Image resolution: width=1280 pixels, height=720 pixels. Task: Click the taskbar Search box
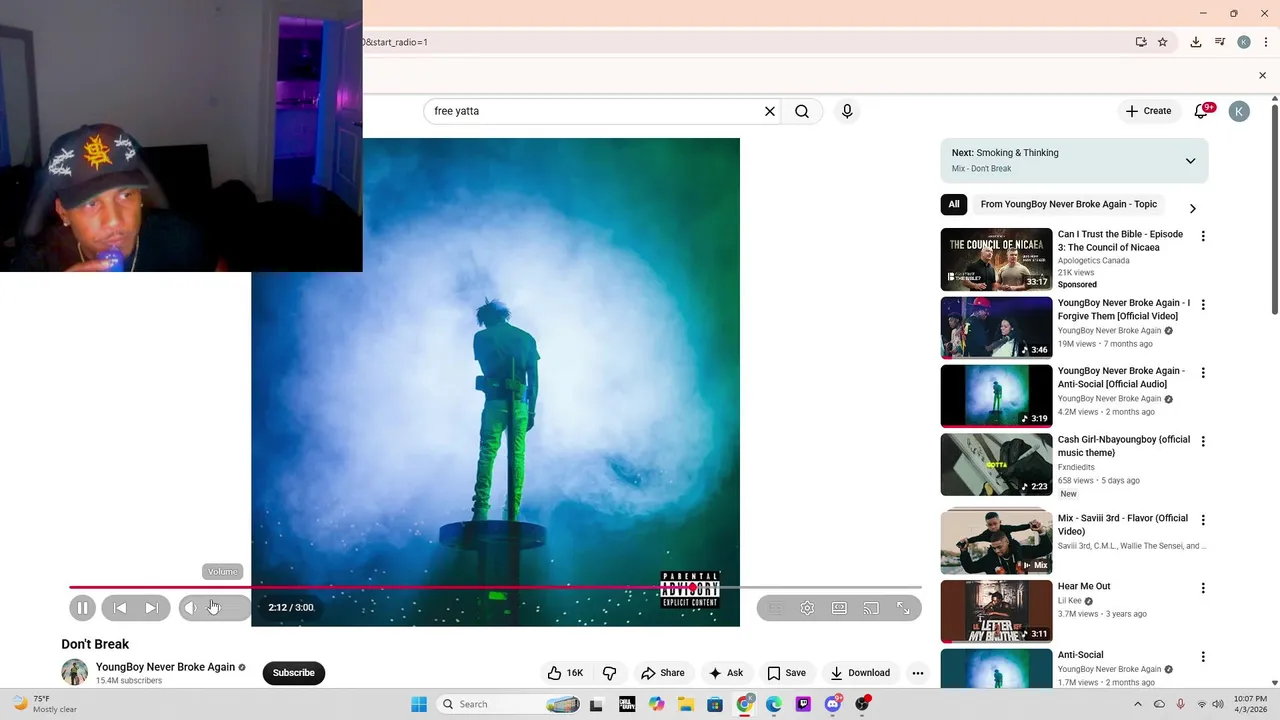(508, 704)
